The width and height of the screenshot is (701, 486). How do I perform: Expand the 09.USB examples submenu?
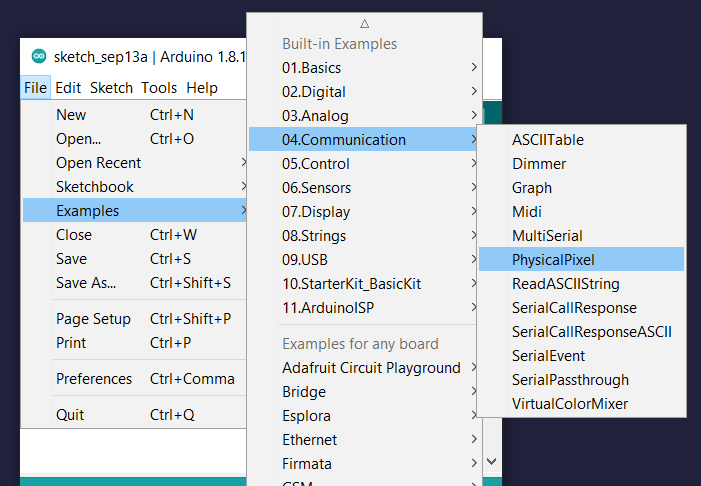[363, 260]
